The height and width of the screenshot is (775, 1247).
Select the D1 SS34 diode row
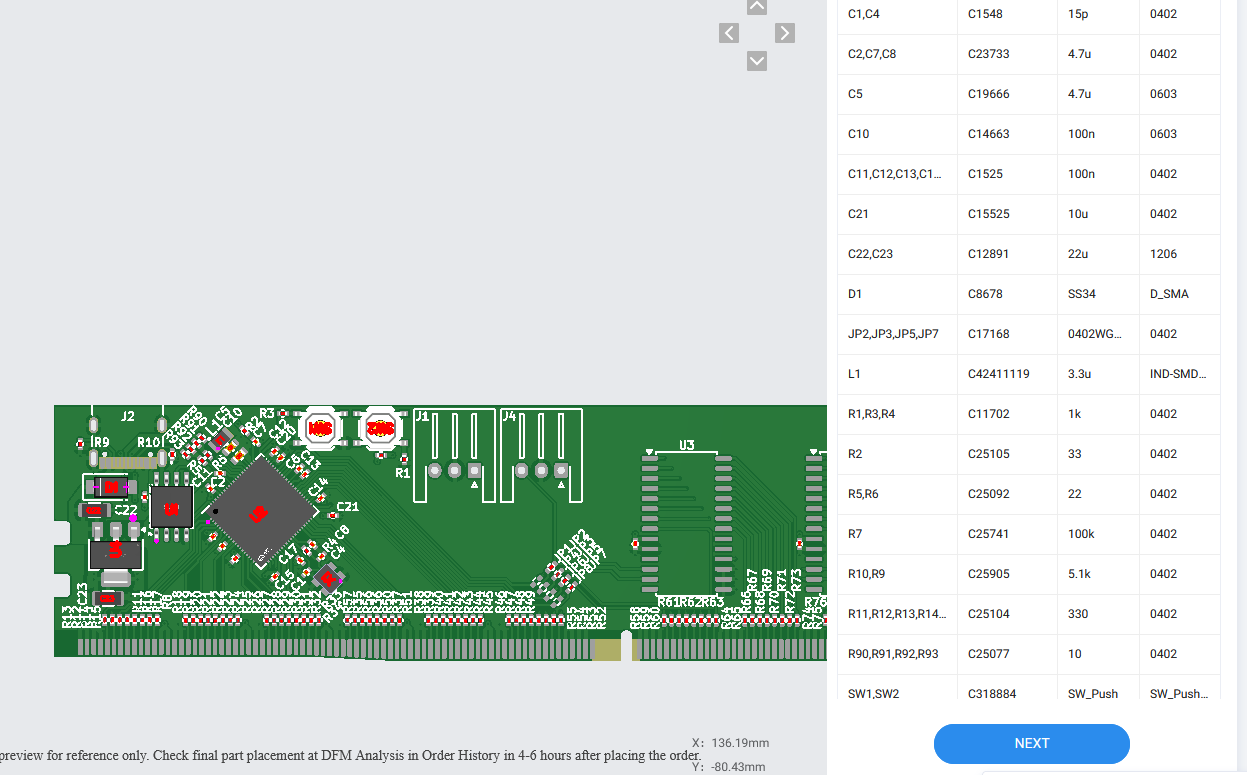[x=1028, y=294]
